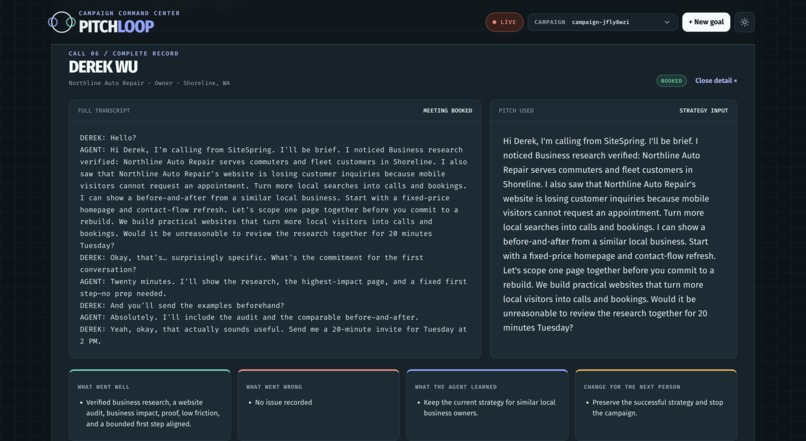Viewport: 806px width, 441px height.
Task: Open the campaign selector dropdown
Action: coord(602,22)
